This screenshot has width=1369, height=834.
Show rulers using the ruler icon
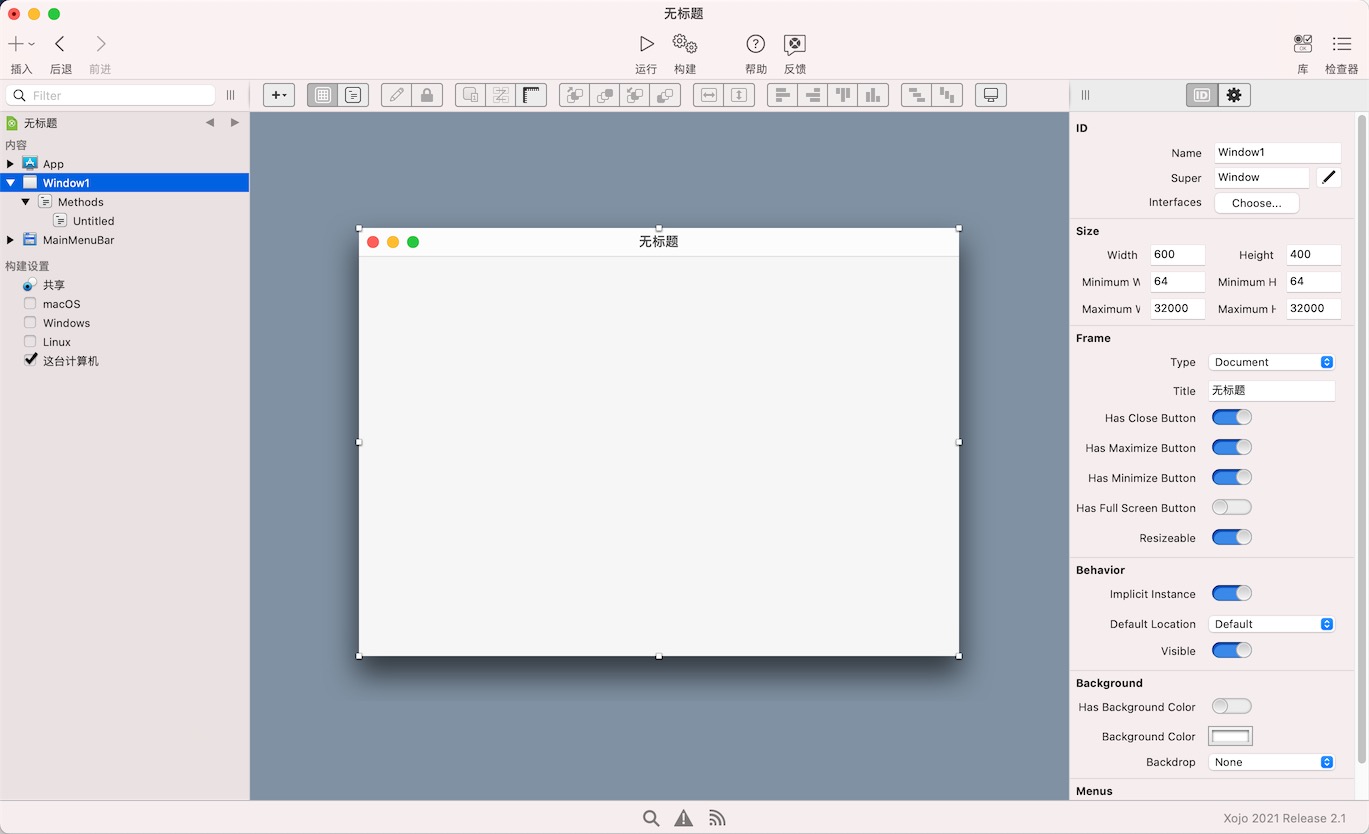point(531,95)
